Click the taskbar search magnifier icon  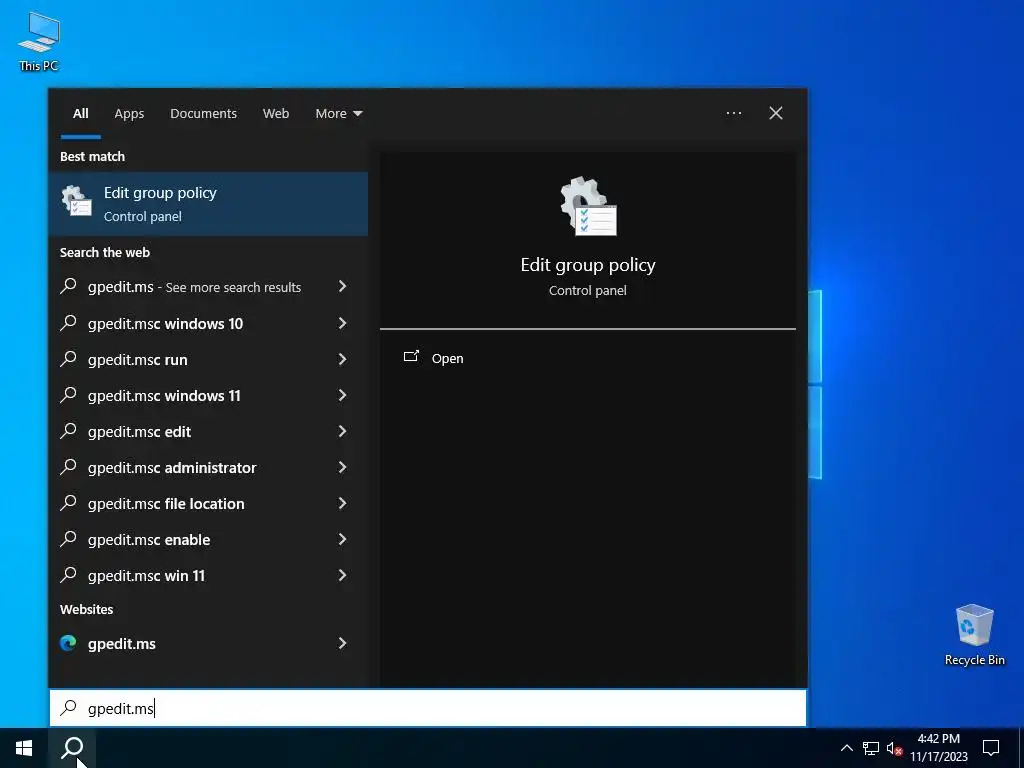[x=72, y=748]
